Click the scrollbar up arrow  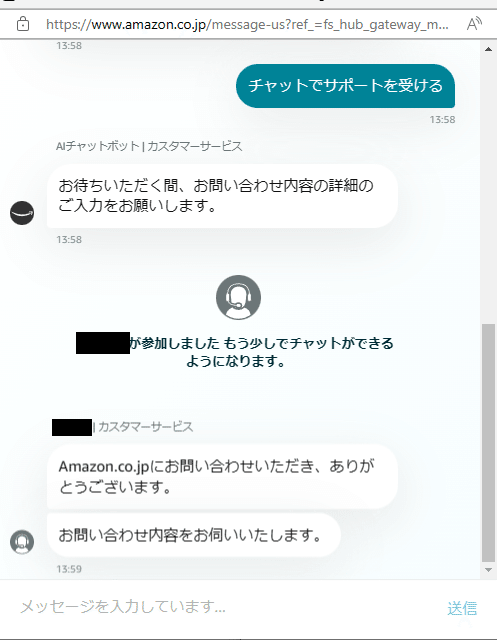tap(488, 49)
